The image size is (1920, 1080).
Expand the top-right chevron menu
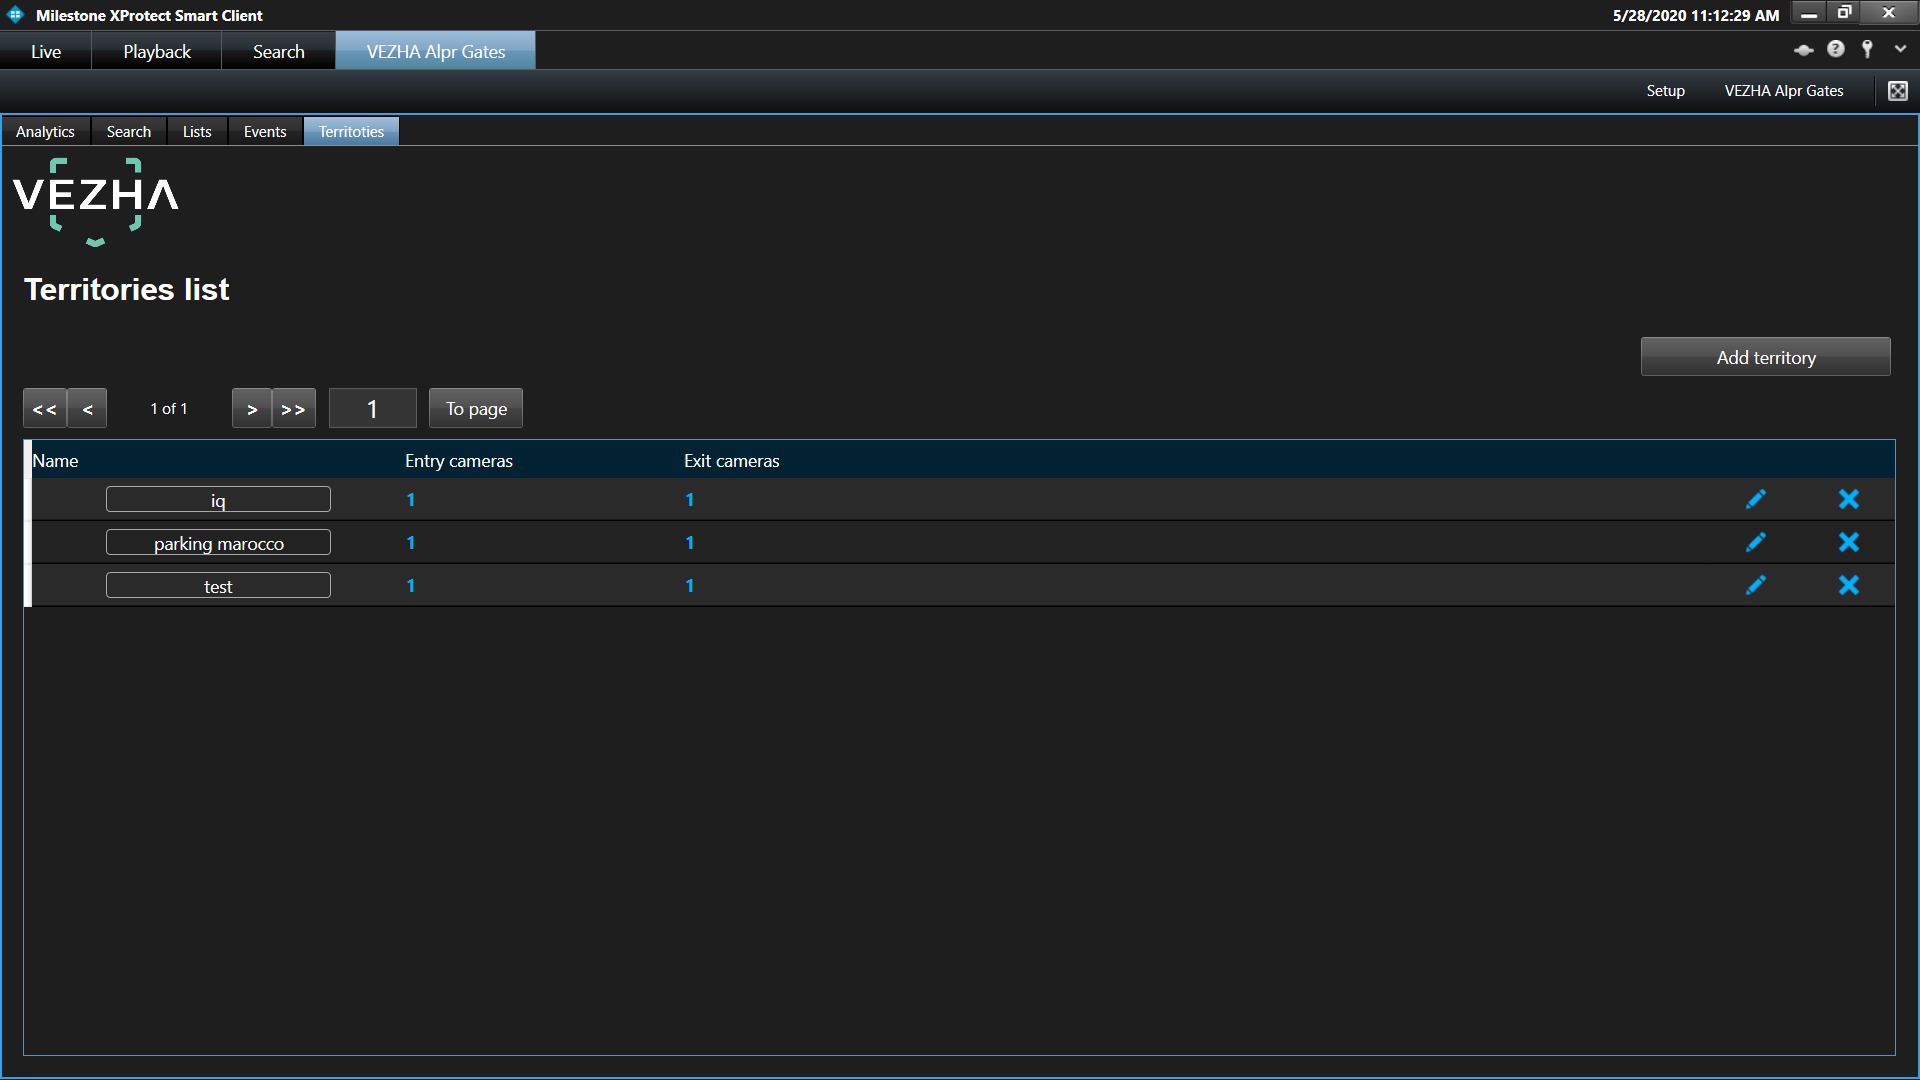[x=1900, y=49]
